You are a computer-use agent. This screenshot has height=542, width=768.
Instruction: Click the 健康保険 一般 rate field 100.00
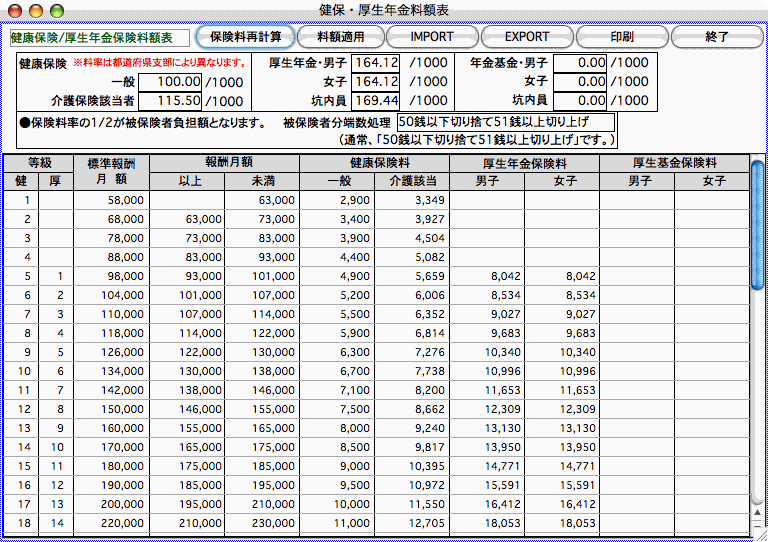coord(171,81)
